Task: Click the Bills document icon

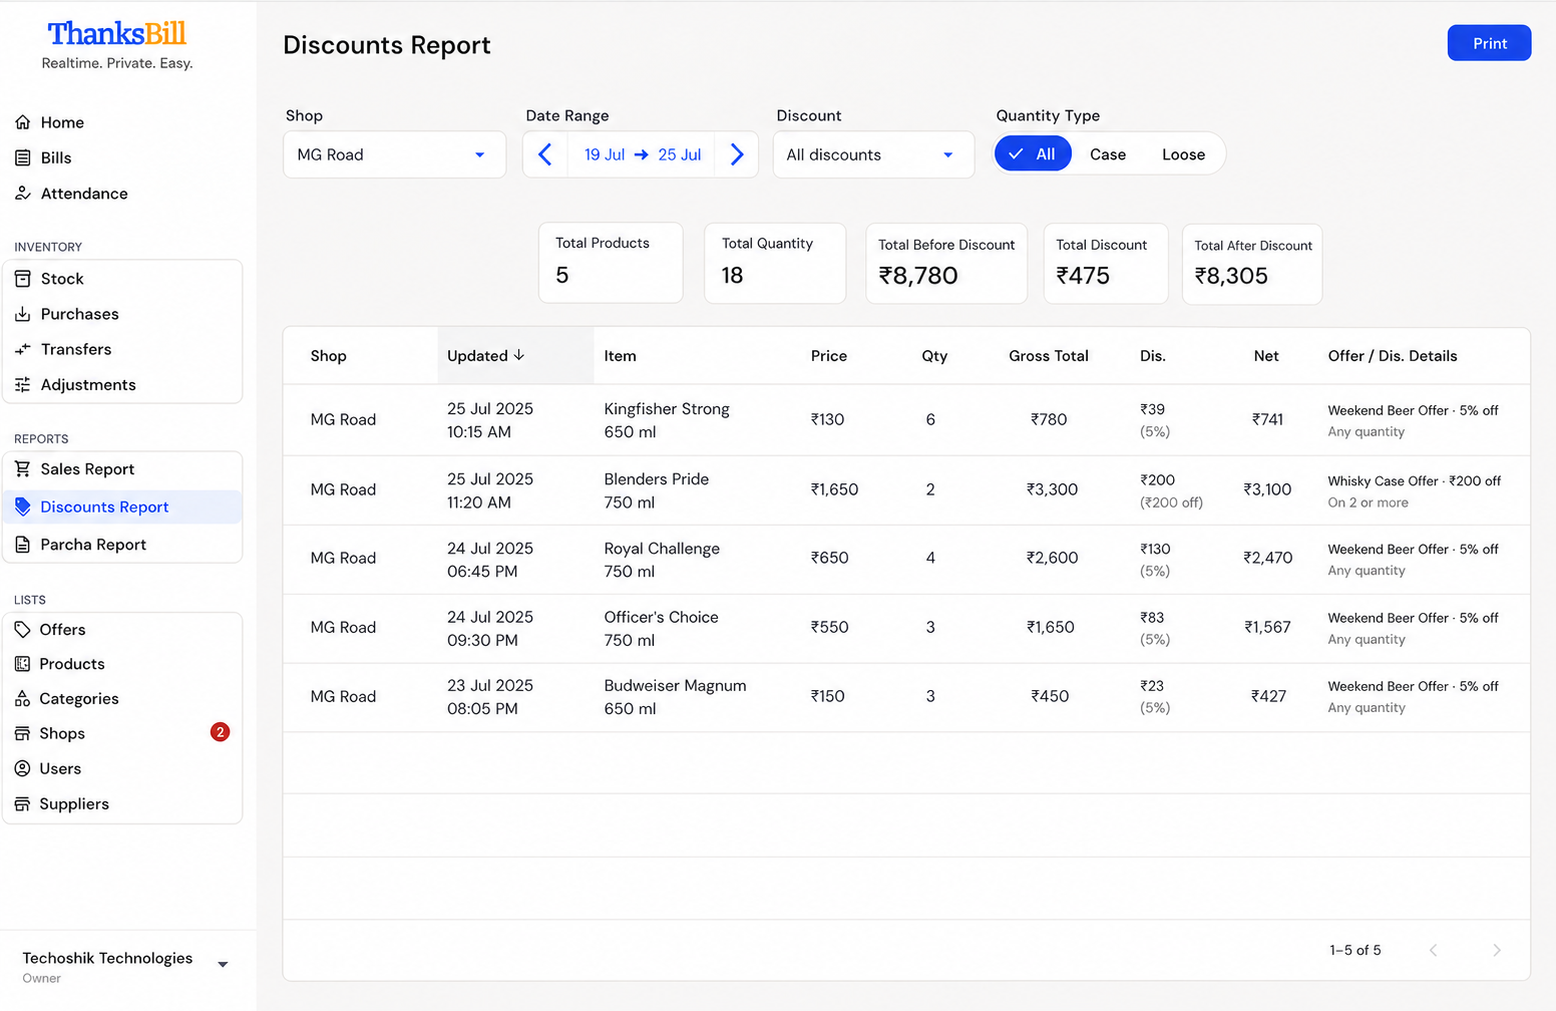Action: point(23,158)
